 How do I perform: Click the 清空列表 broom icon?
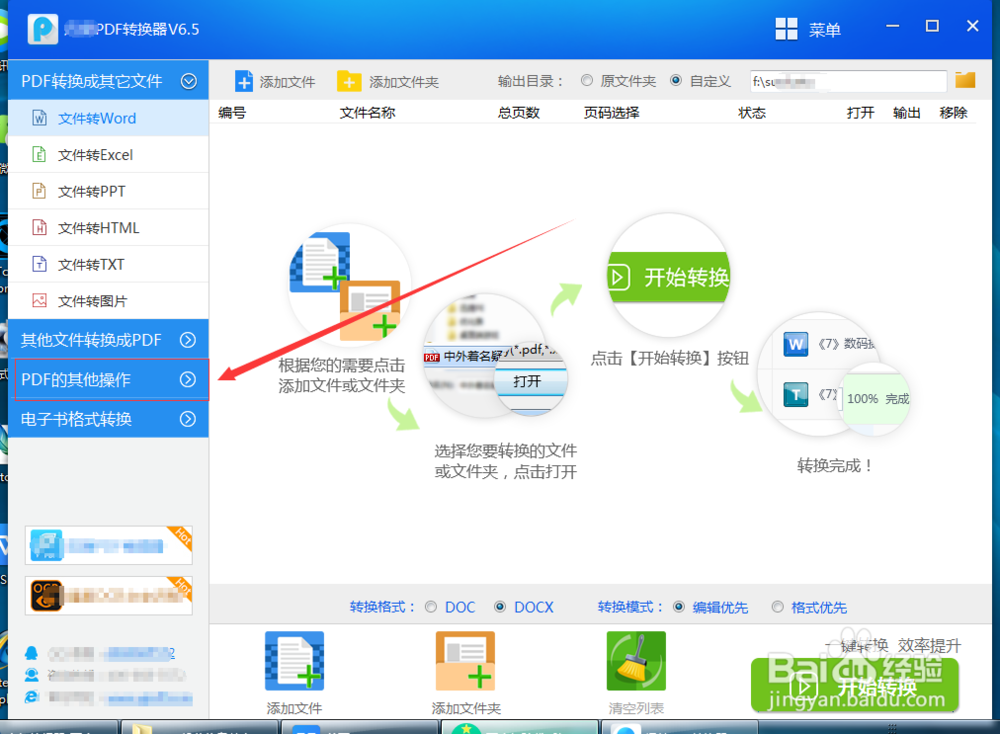(x=636, y=661)
